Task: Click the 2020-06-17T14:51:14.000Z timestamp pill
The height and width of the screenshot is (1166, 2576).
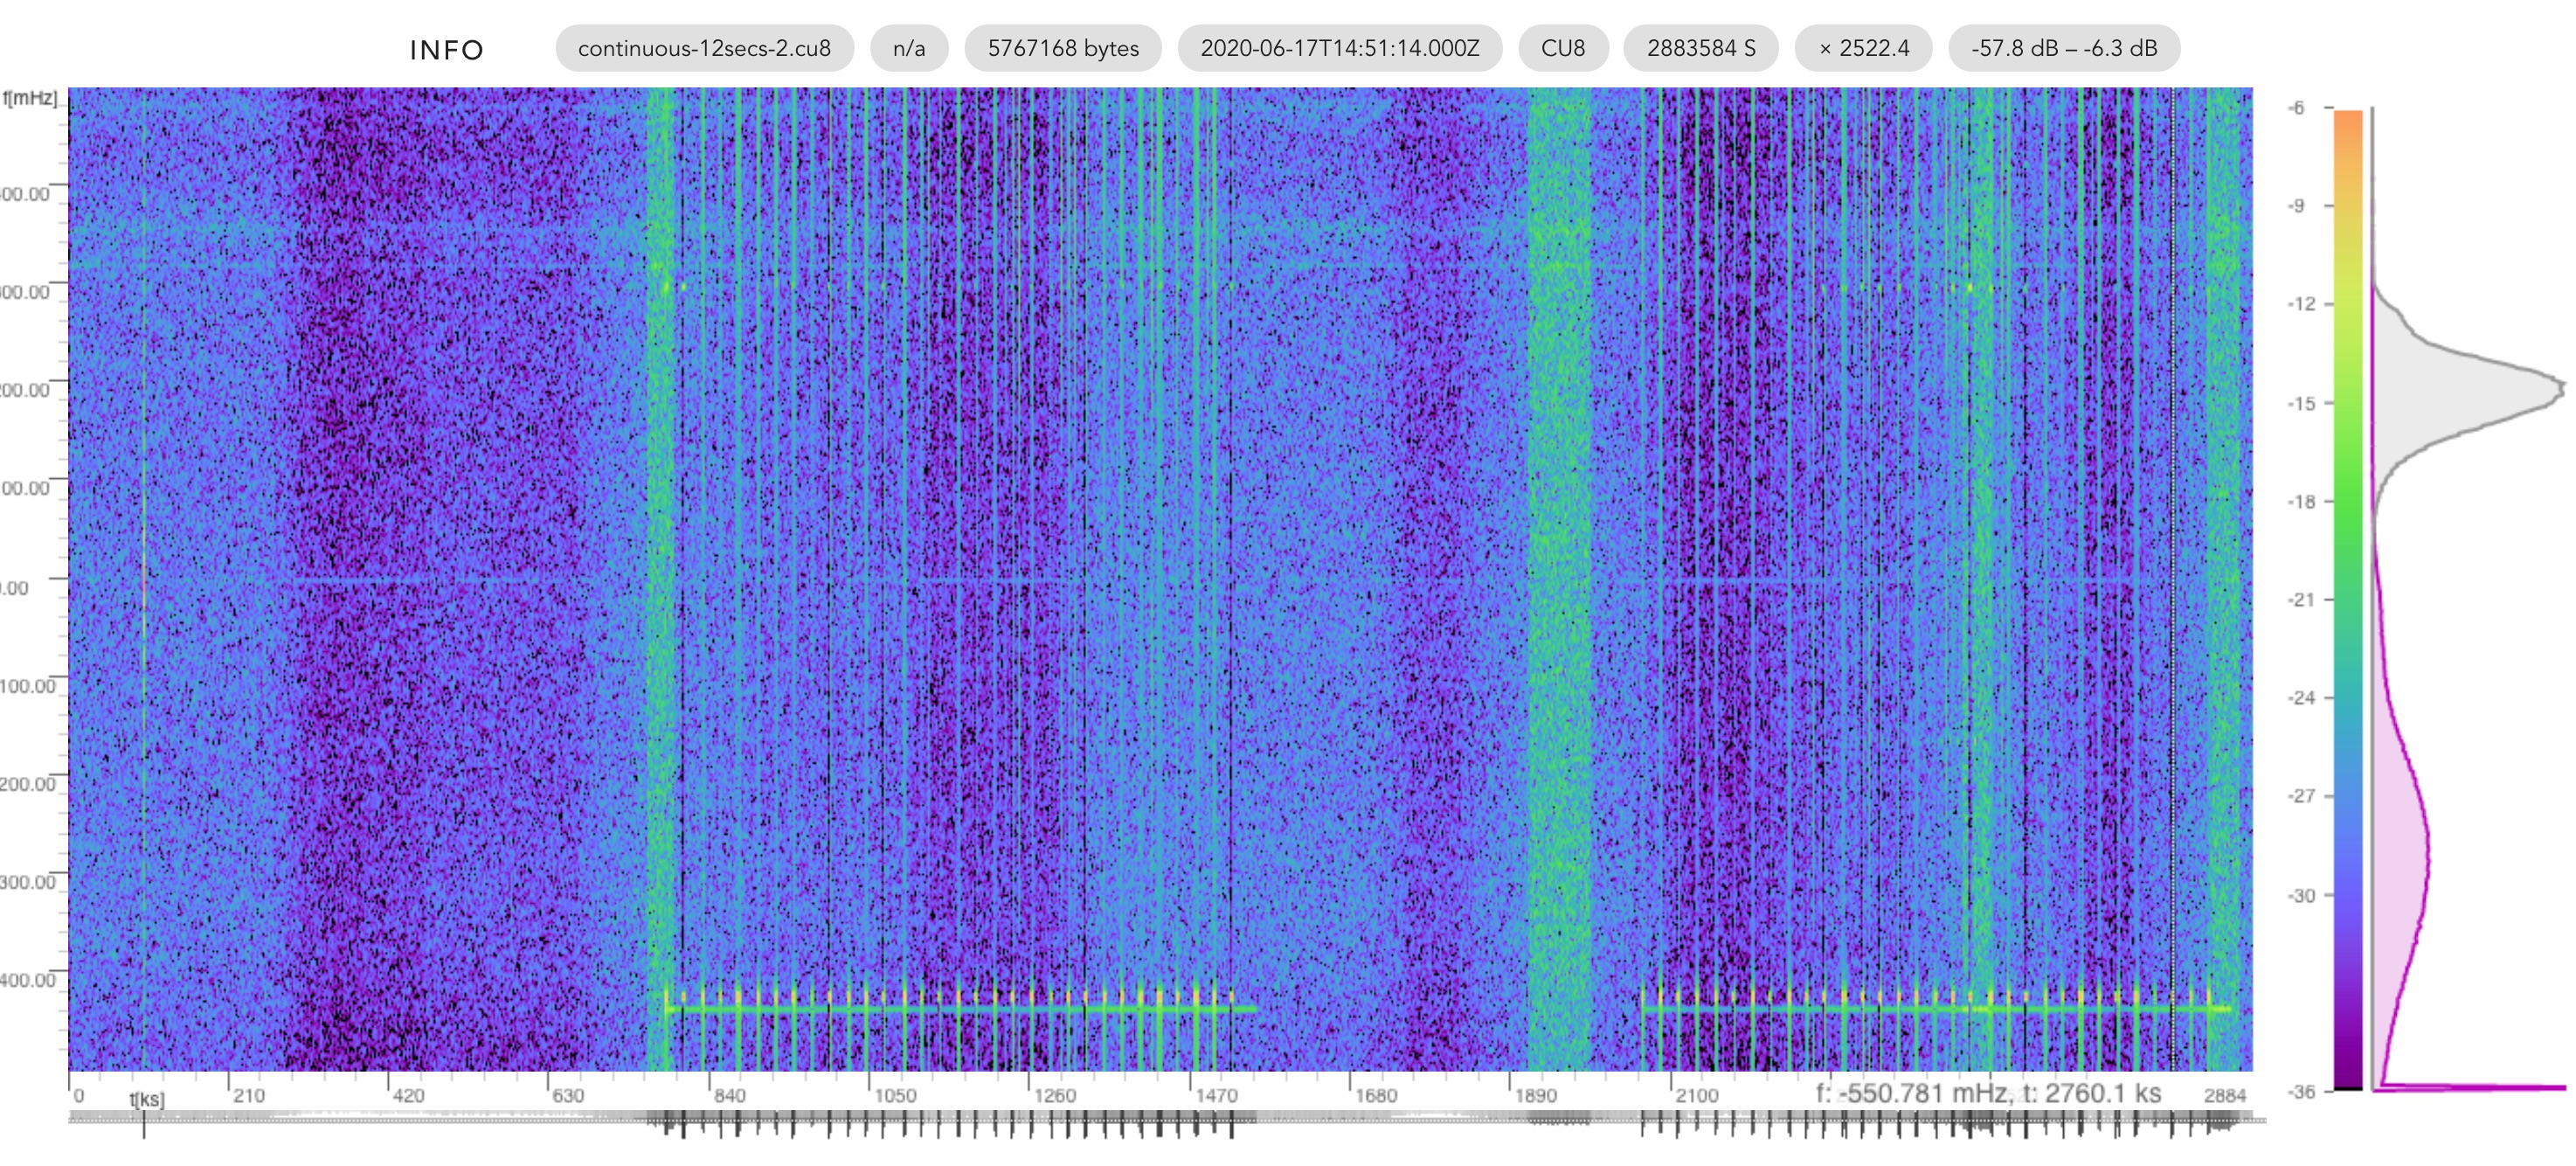Action: click(1340, 48)
